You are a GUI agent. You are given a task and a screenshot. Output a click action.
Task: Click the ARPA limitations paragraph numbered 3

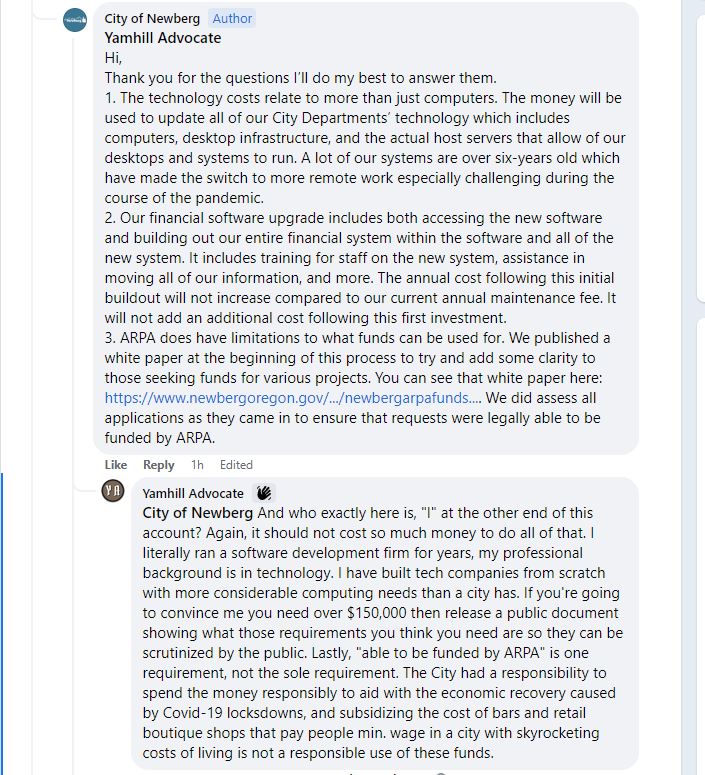point(357,388)
